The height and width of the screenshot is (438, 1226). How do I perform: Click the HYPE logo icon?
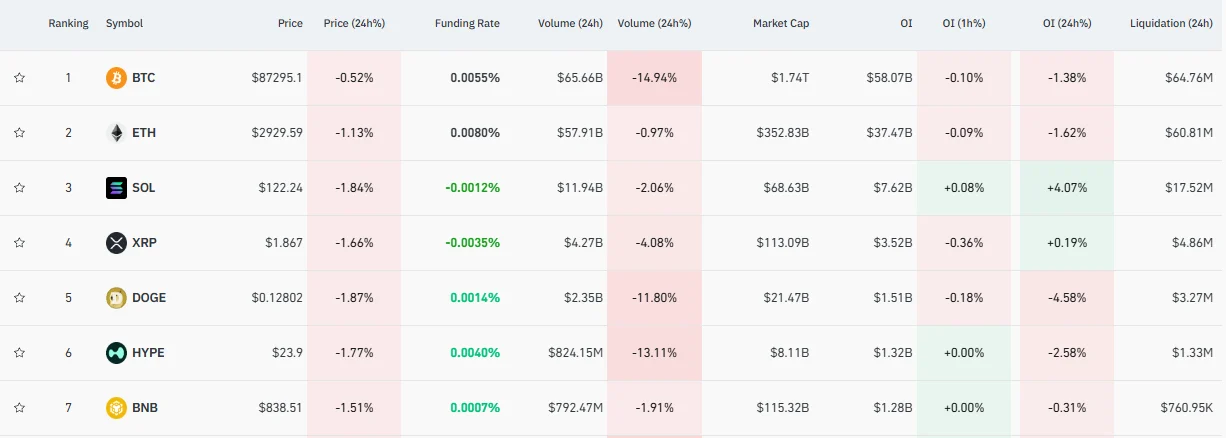(116, 353)
